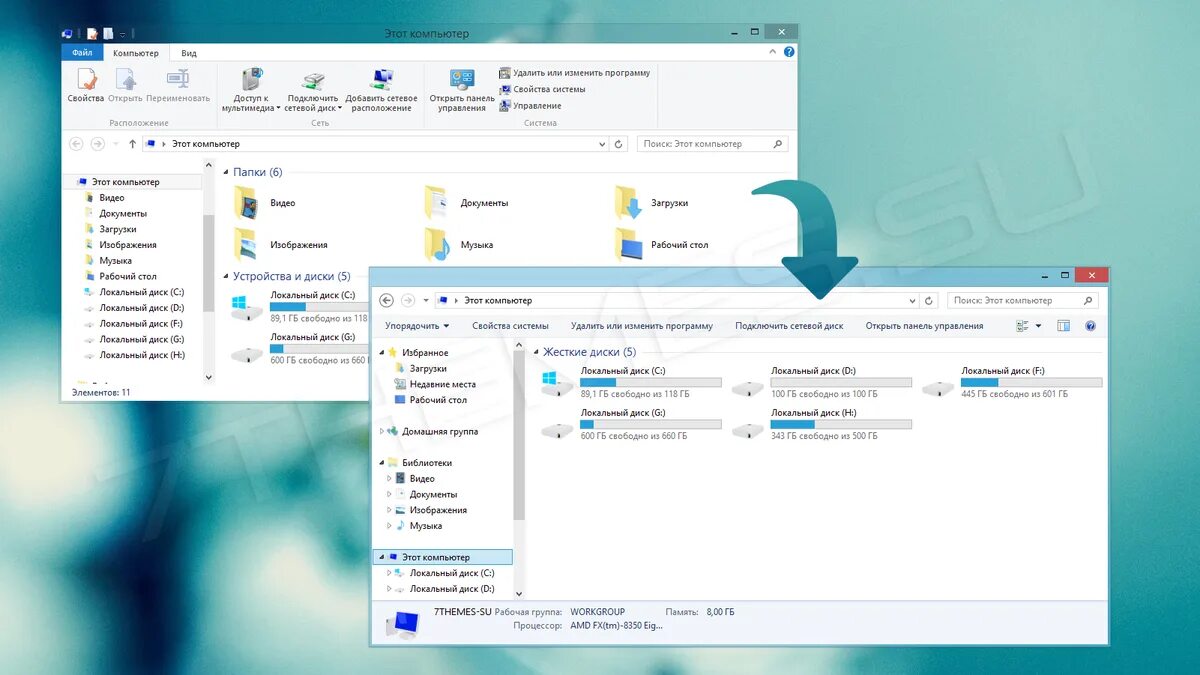Click the computer icon in details pane
1200x675 pixels.
pyautogui.click(x=402, y=623)
